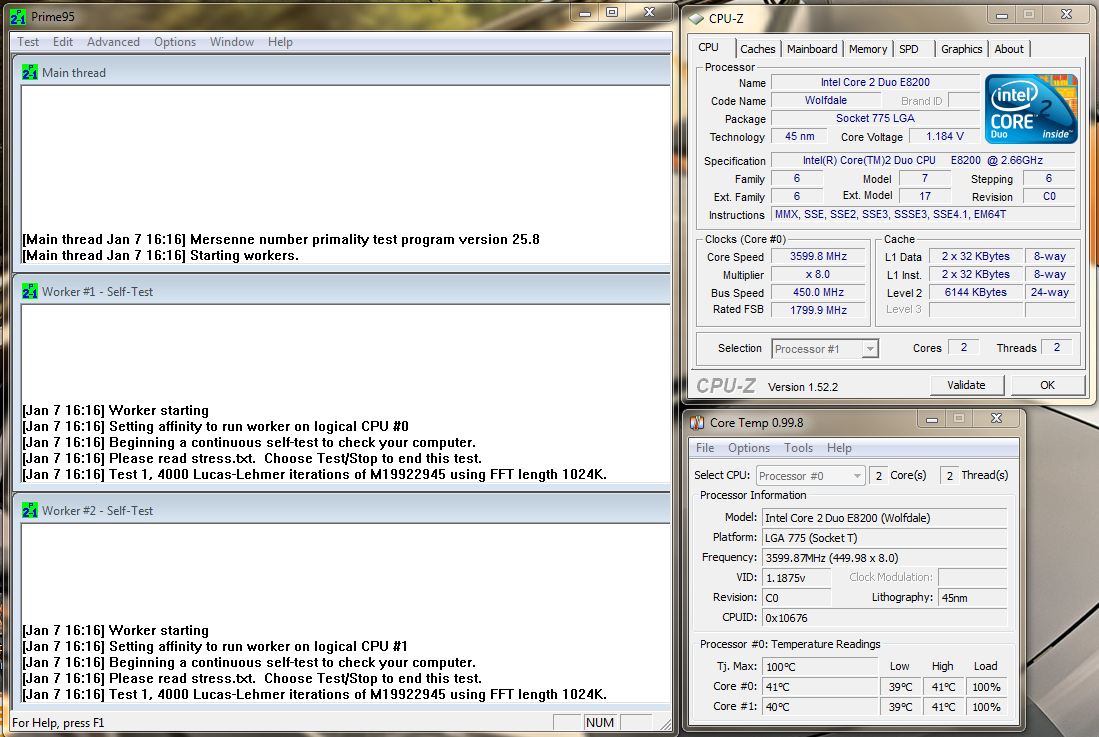
Task: Select the CPU tab in CPU-Z
Action: click(709, 48)
